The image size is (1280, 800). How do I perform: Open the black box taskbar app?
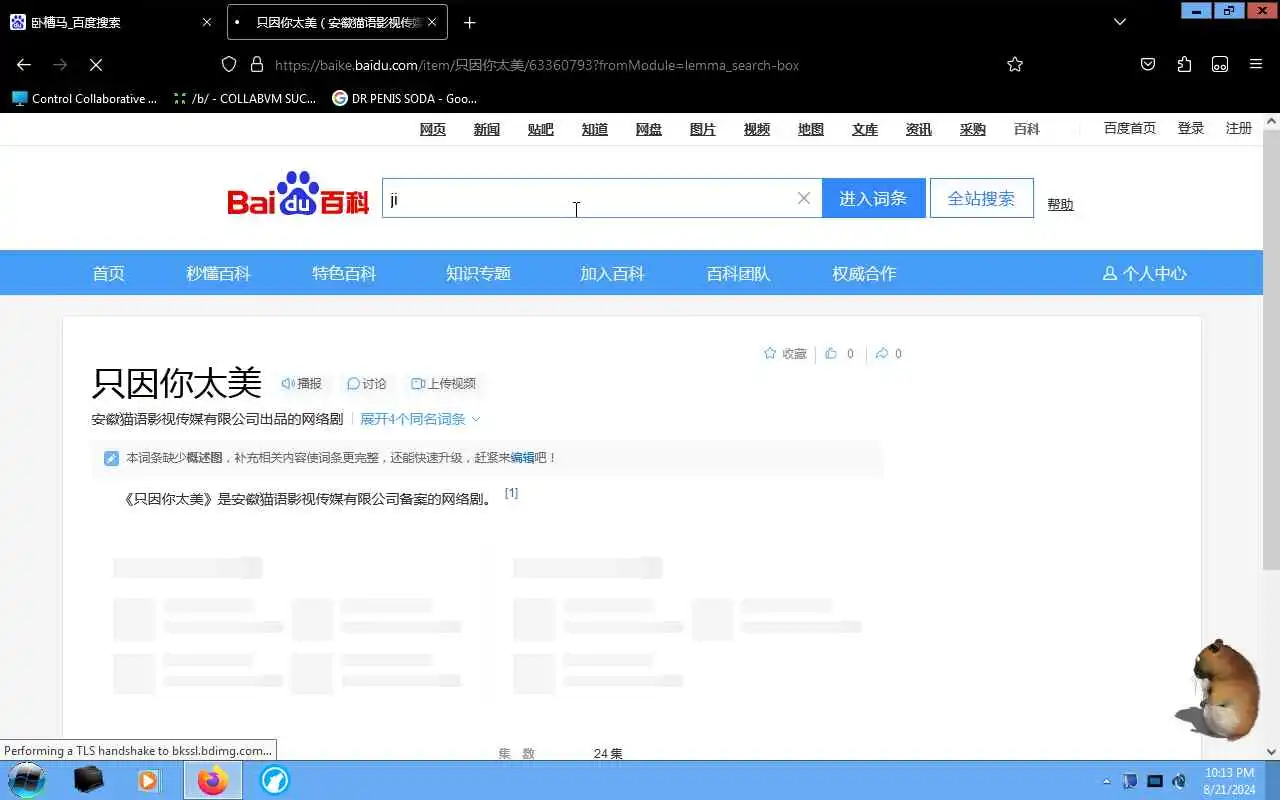point(89,780)
